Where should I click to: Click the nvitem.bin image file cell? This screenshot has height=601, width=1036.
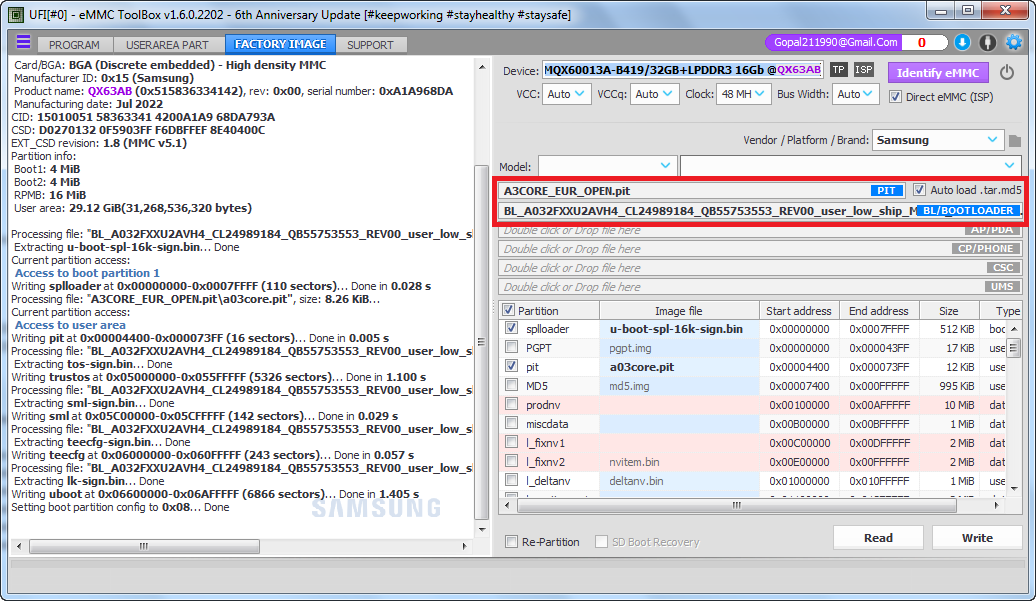click(x=679, y=462)
